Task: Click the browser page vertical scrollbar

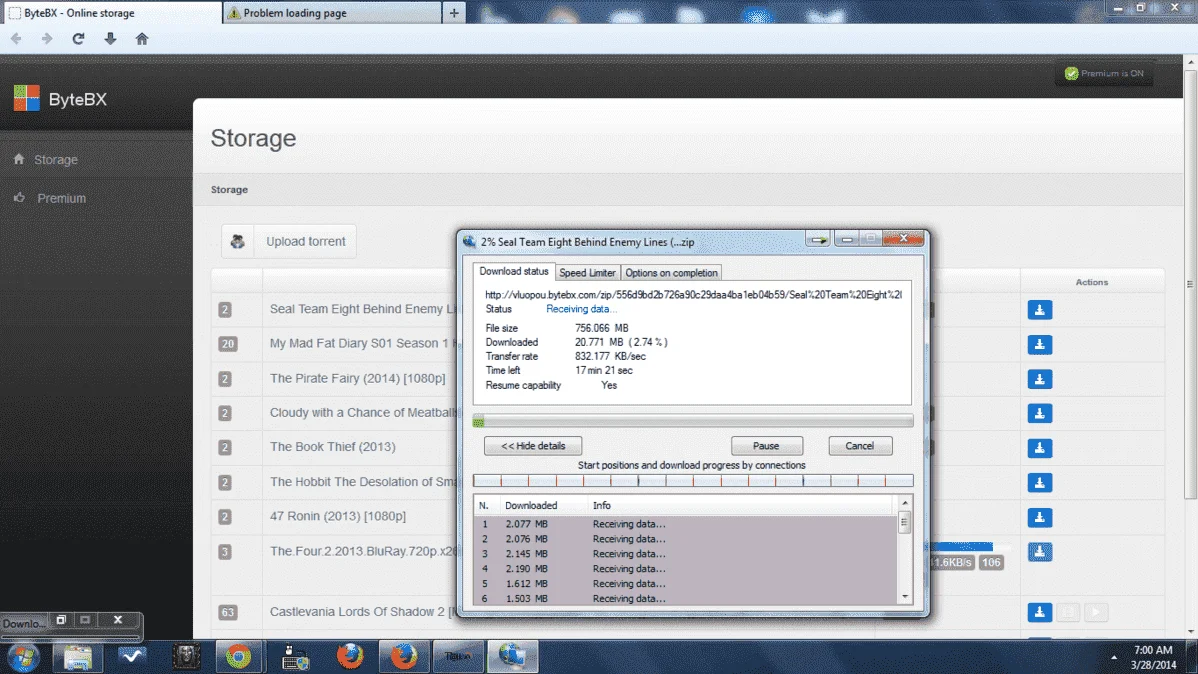Action: 1190,283
